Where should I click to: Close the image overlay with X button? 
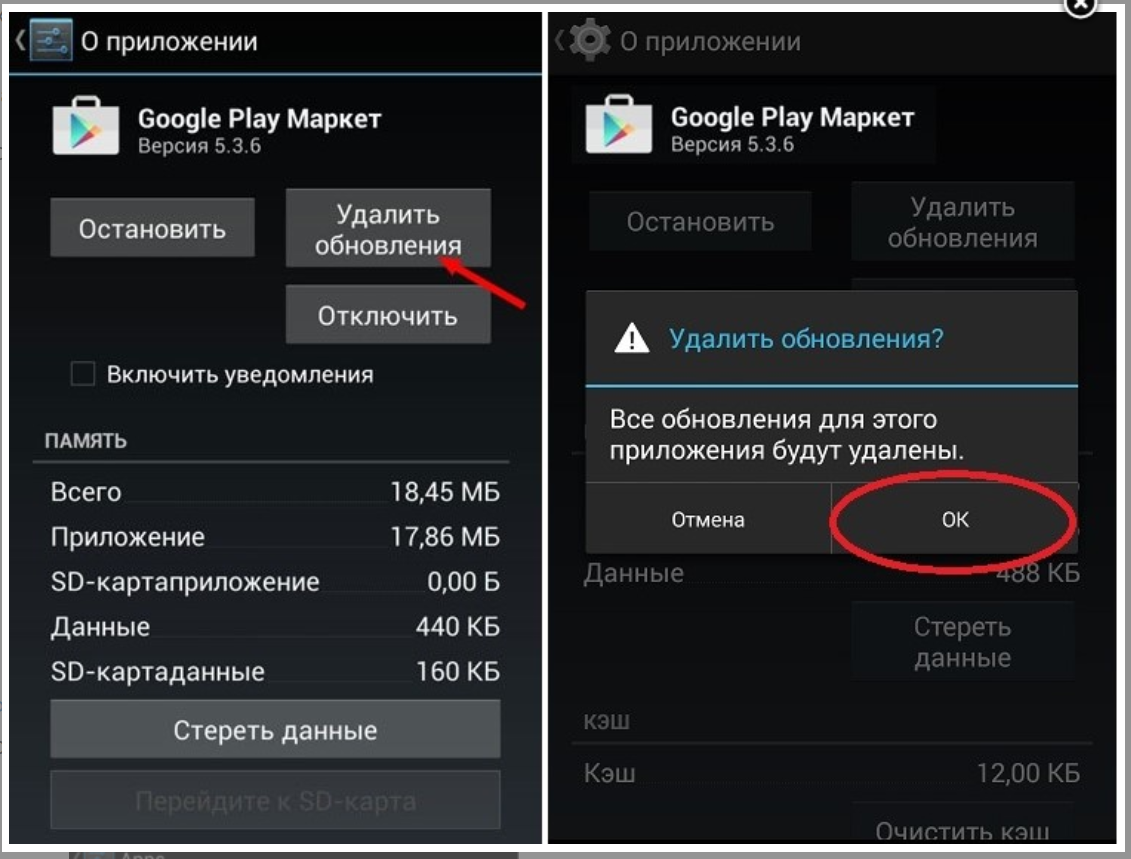pos(1081,6)
